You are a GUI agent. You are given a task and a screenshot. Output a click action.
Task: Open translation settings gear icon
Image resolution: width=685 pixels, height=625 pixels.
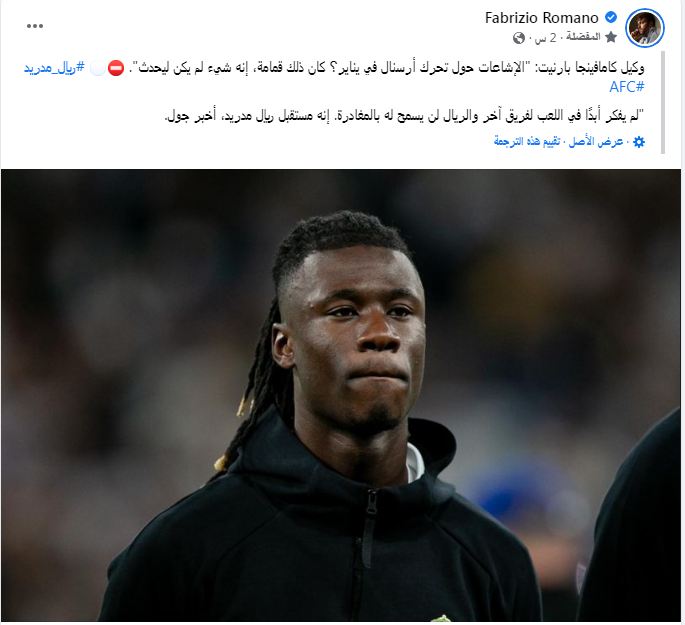[x=639, y=142]
